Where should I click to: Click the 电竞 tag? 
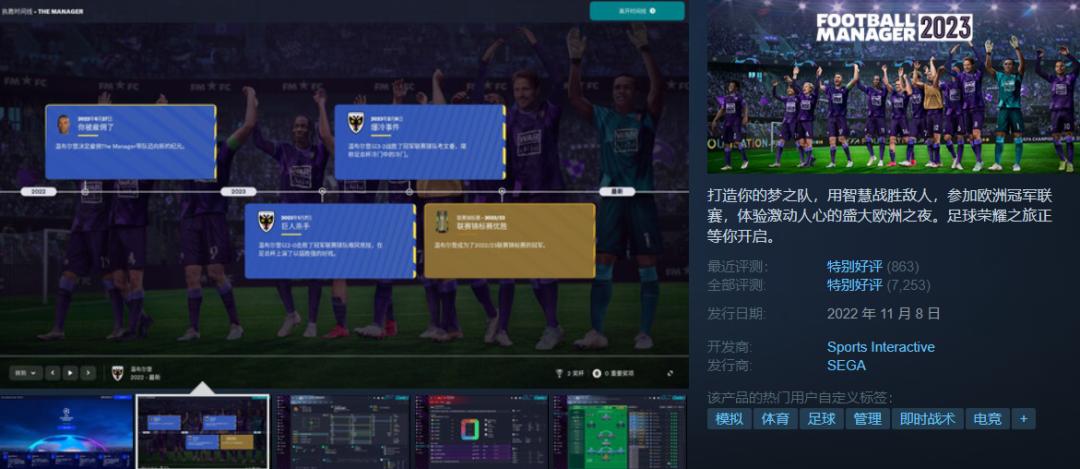988,419
